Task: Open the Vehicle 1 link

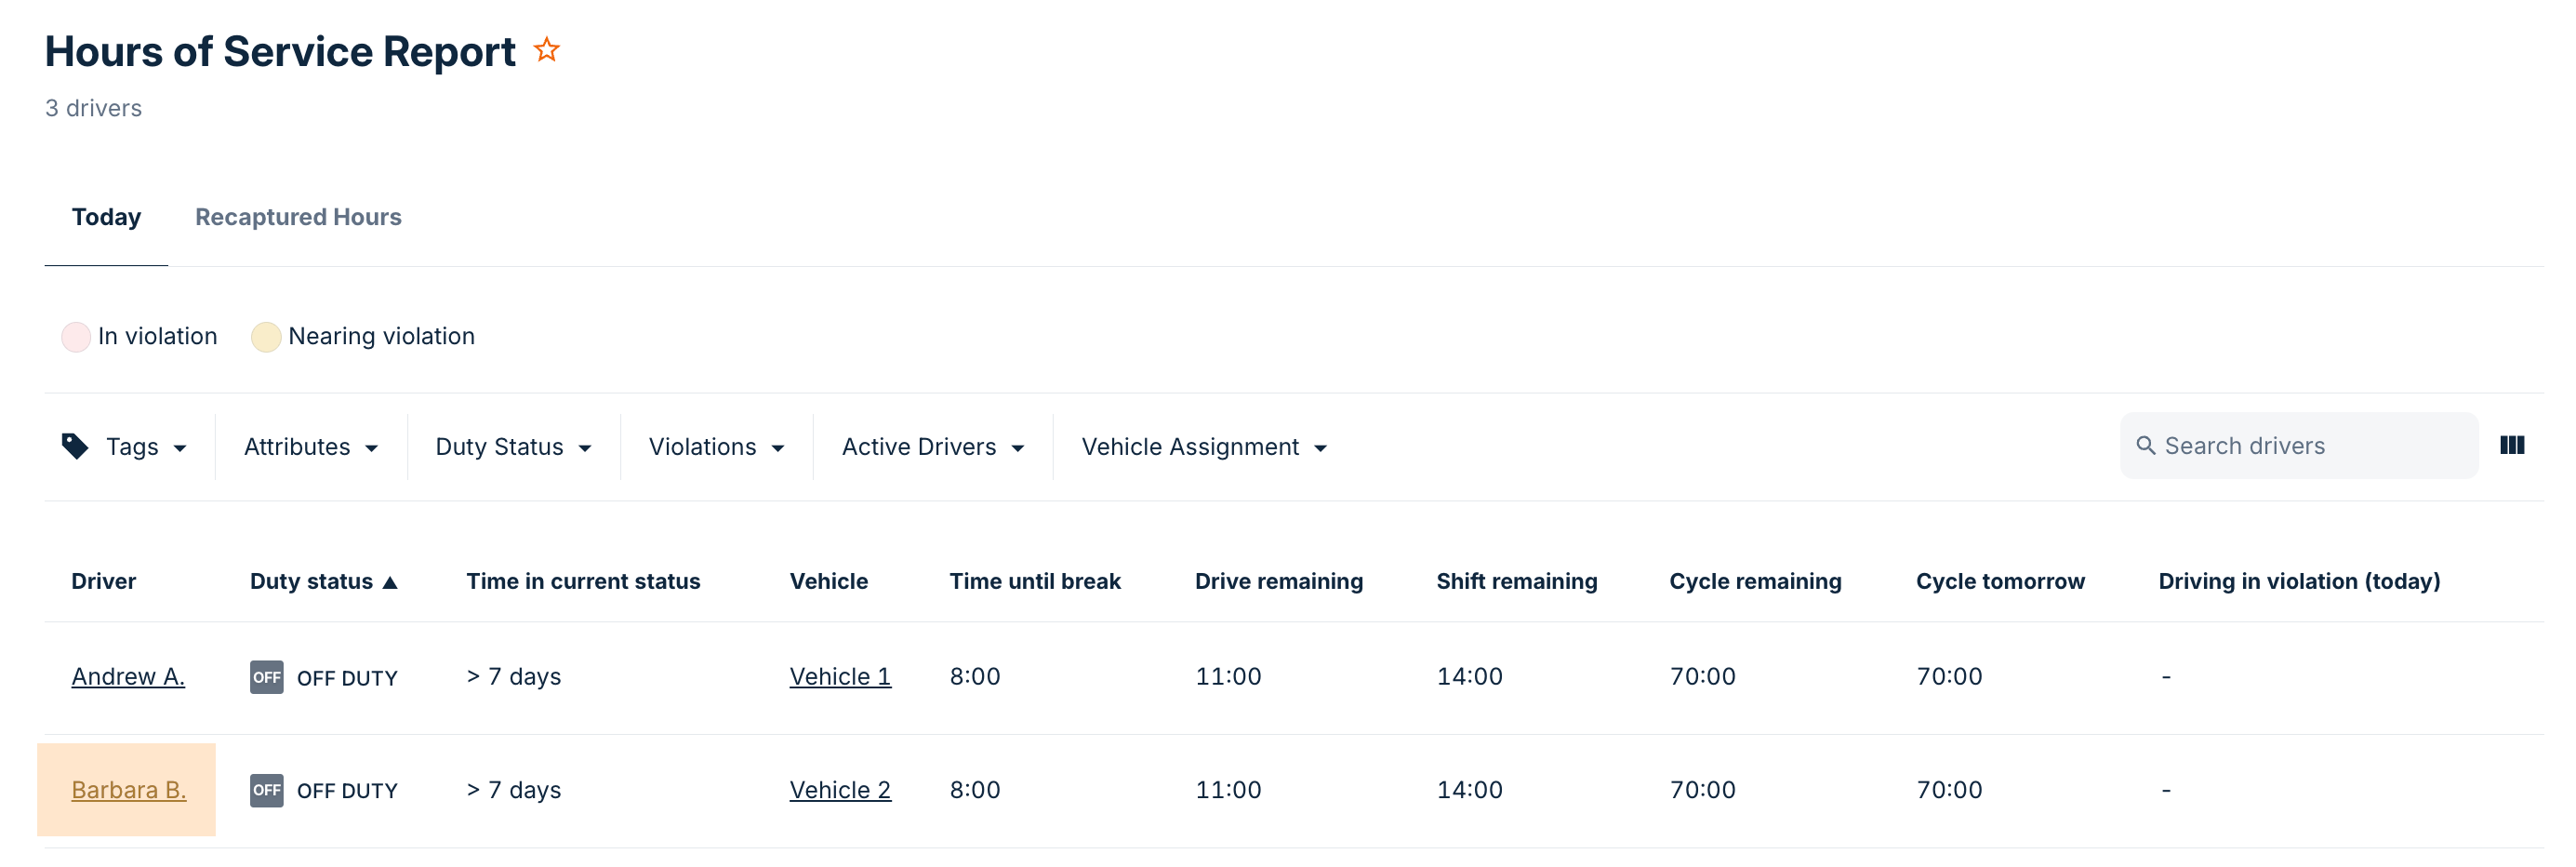Action: point(839,677)
